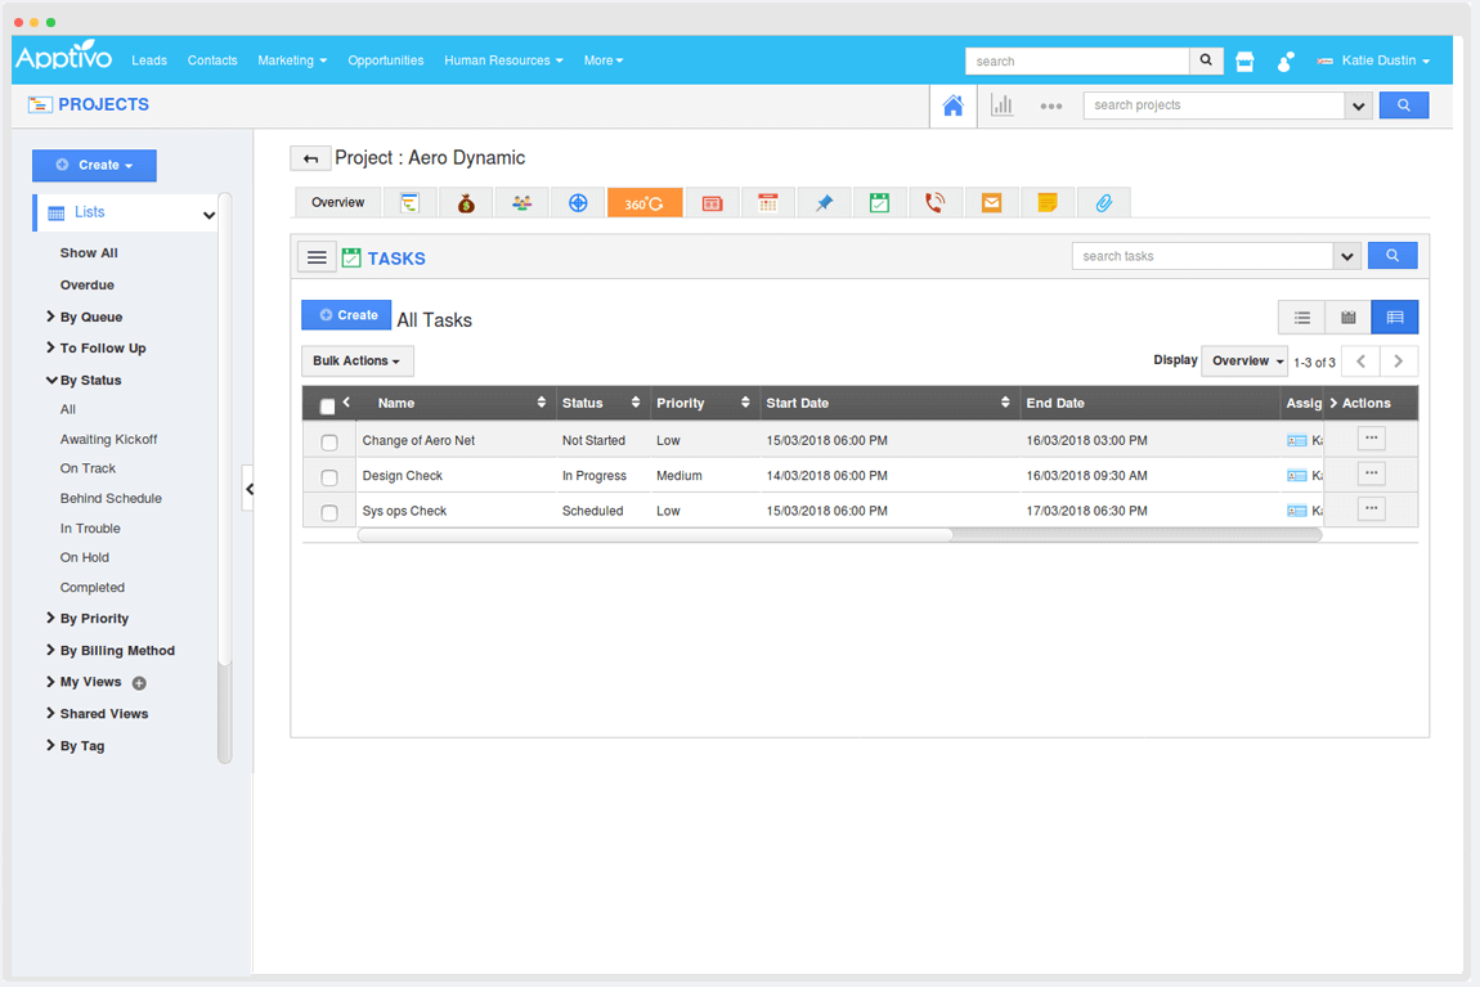
Task: Select the green Tasks icon
Action: click(879, 202)
